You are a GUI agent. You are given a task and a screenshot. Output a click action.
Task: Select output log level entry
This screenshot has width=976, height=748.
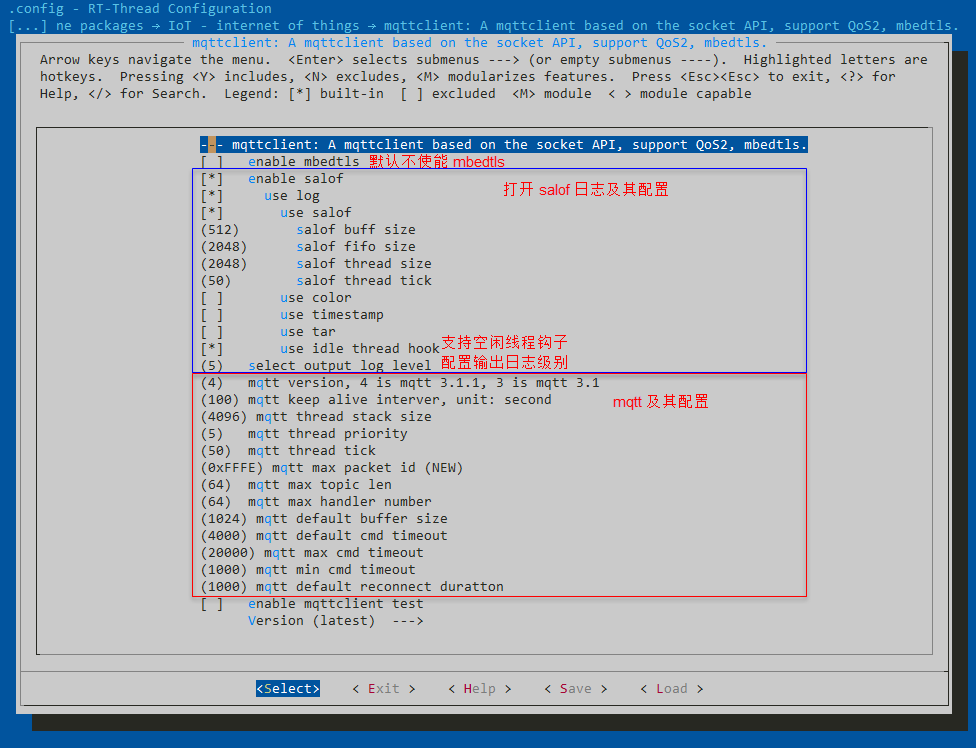316,366
